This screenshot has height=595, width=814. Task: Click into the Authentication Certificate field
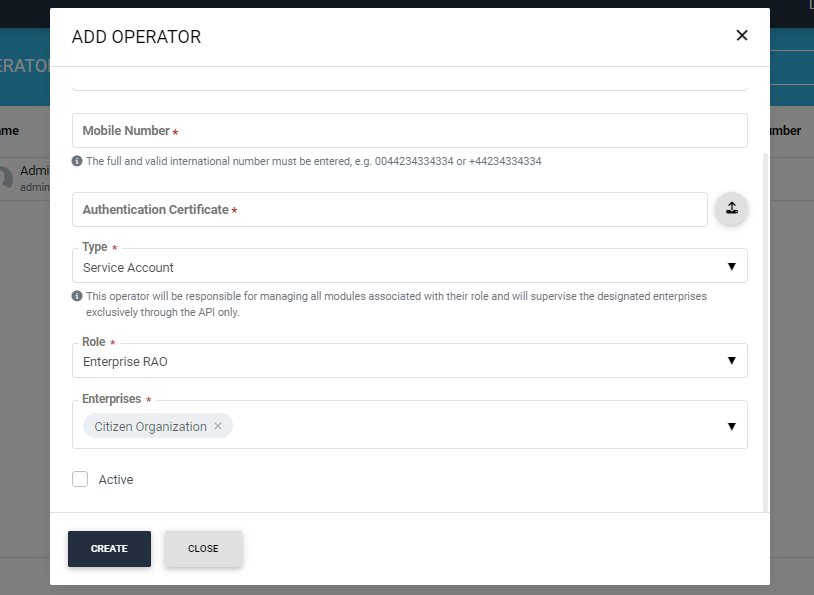tap(390, 210)
